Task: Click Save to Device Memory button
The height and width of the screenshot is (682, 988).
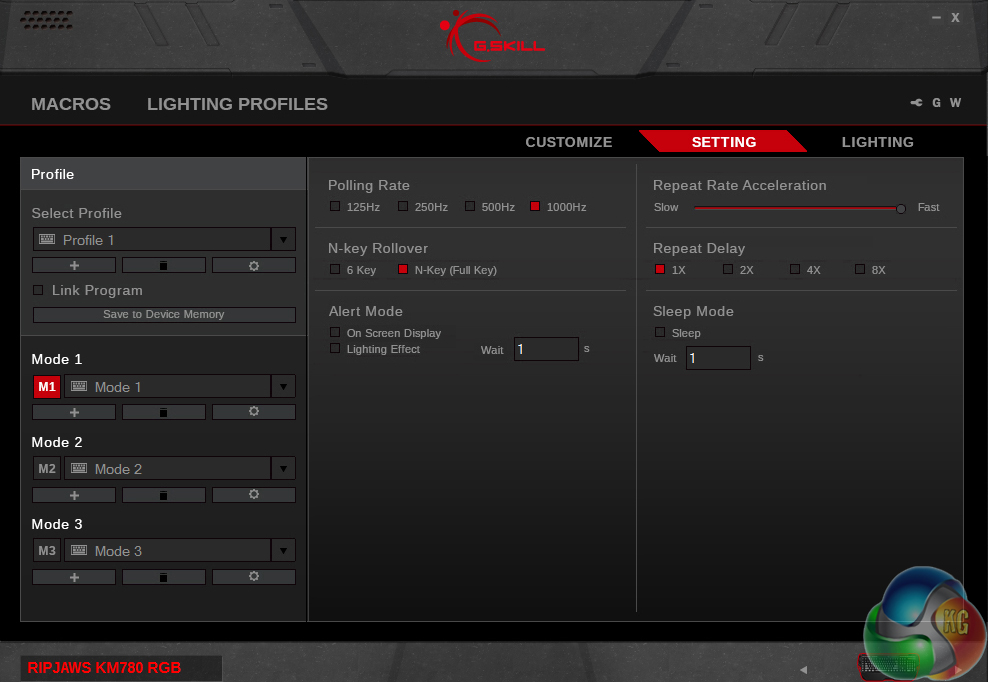Action: 164,315
